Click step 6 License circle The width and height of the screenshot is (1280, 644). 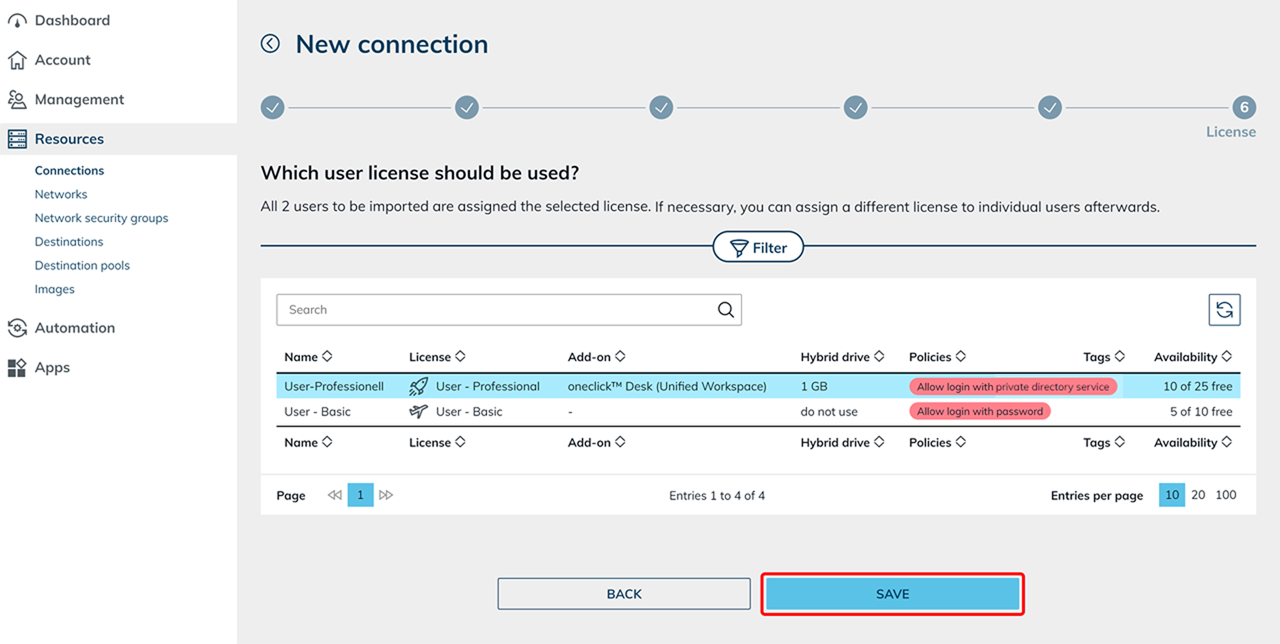1243,107
